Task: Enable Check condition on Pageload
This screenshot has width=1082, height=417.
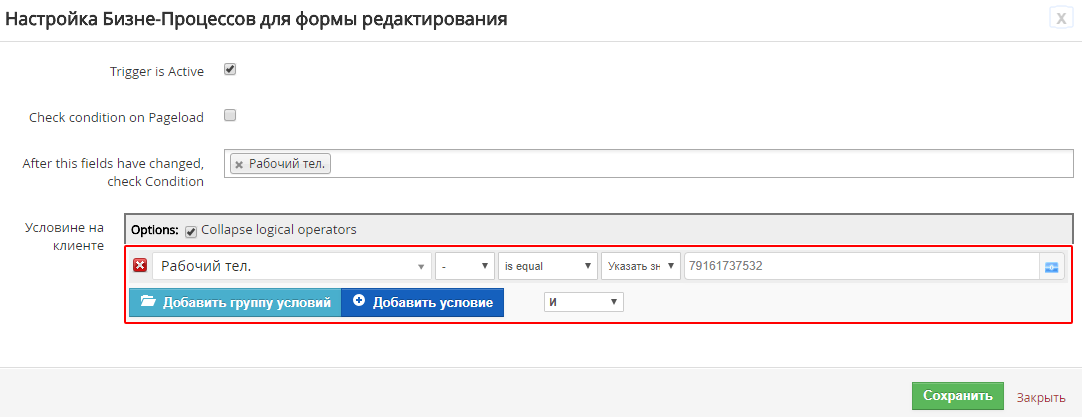Action: [230, 115]
